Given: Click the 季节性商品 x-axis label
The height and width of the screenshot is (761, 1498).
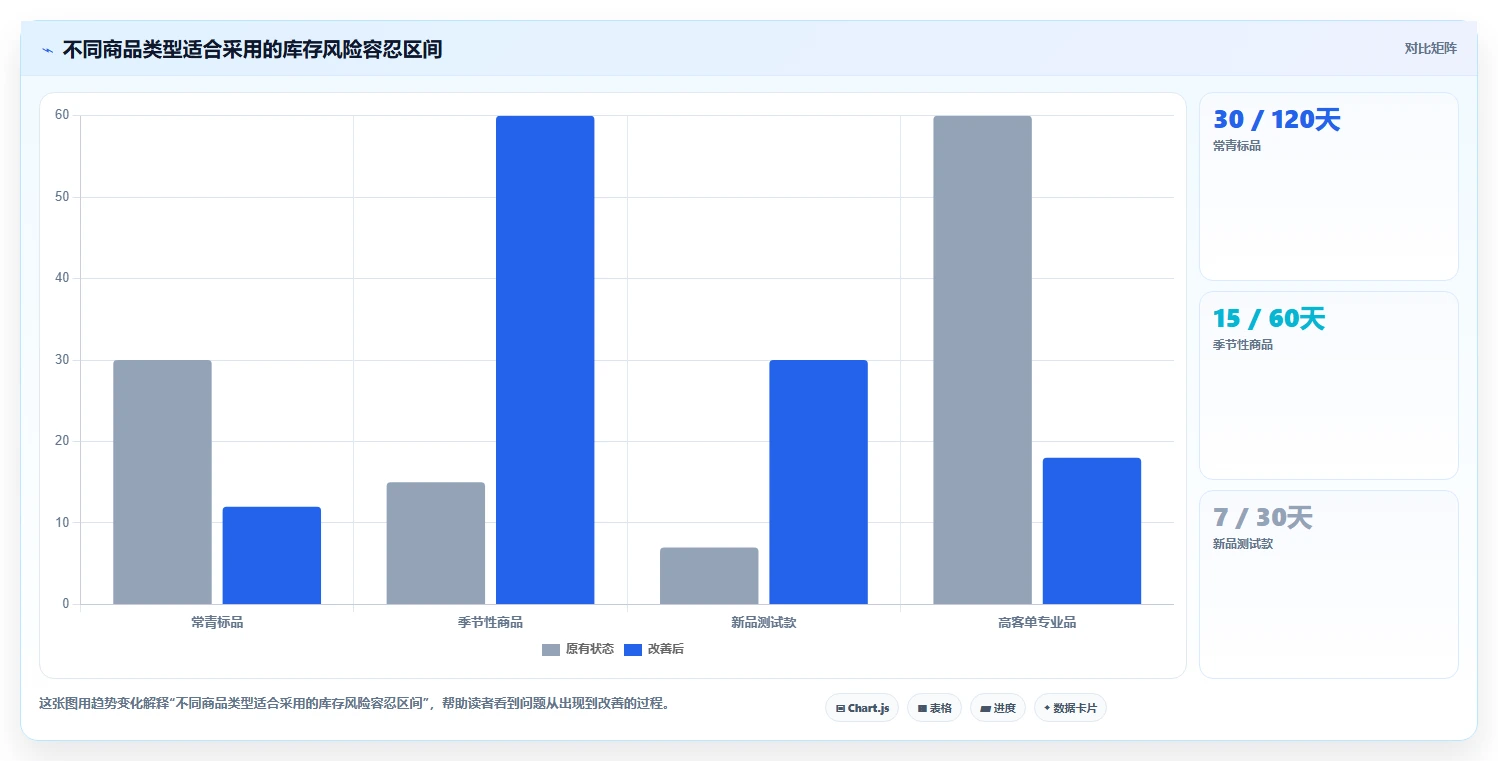Looking at the screenshot, I should (490, 622).
